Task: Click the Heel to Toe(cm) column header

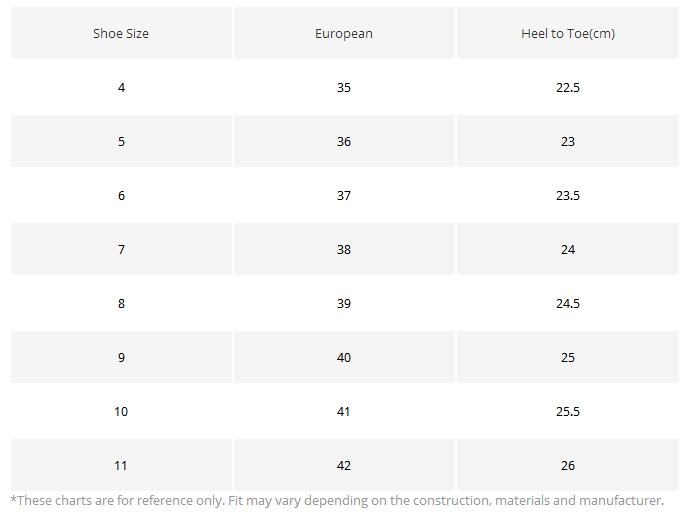Action: [x=567, y=33]
